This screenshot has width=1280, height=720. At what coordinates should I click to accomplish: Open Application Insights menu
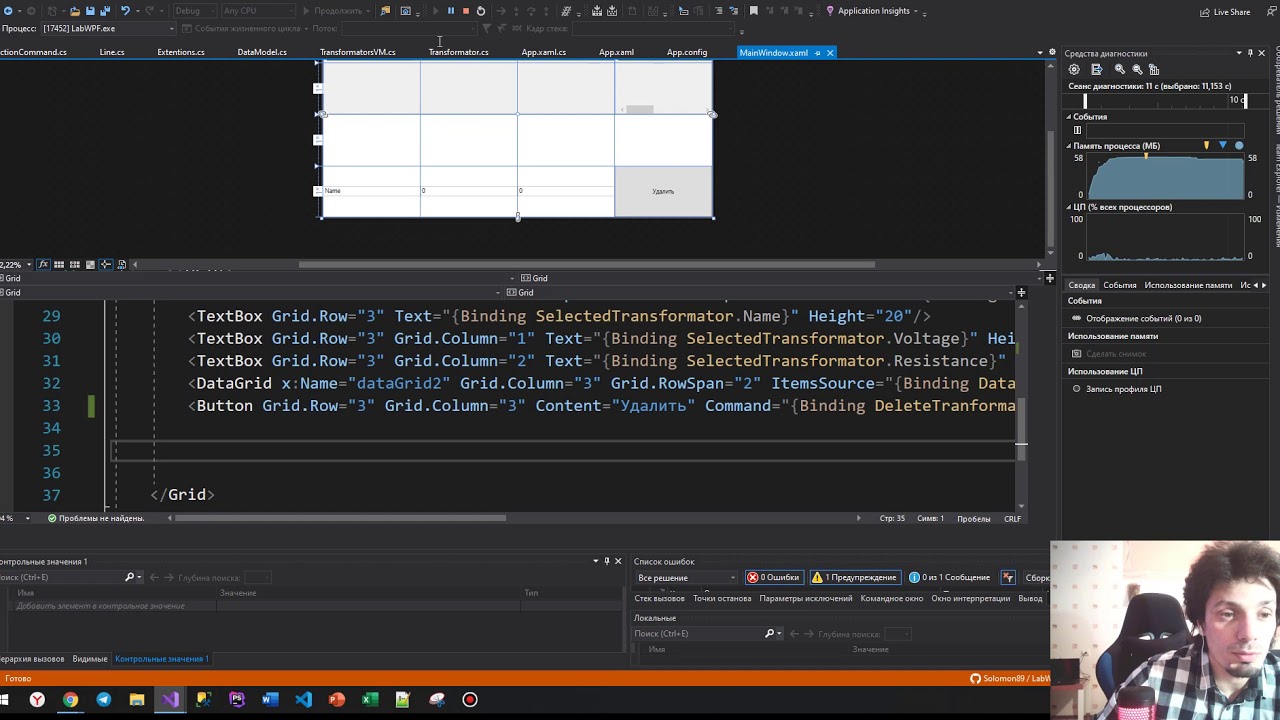[874, 11]
